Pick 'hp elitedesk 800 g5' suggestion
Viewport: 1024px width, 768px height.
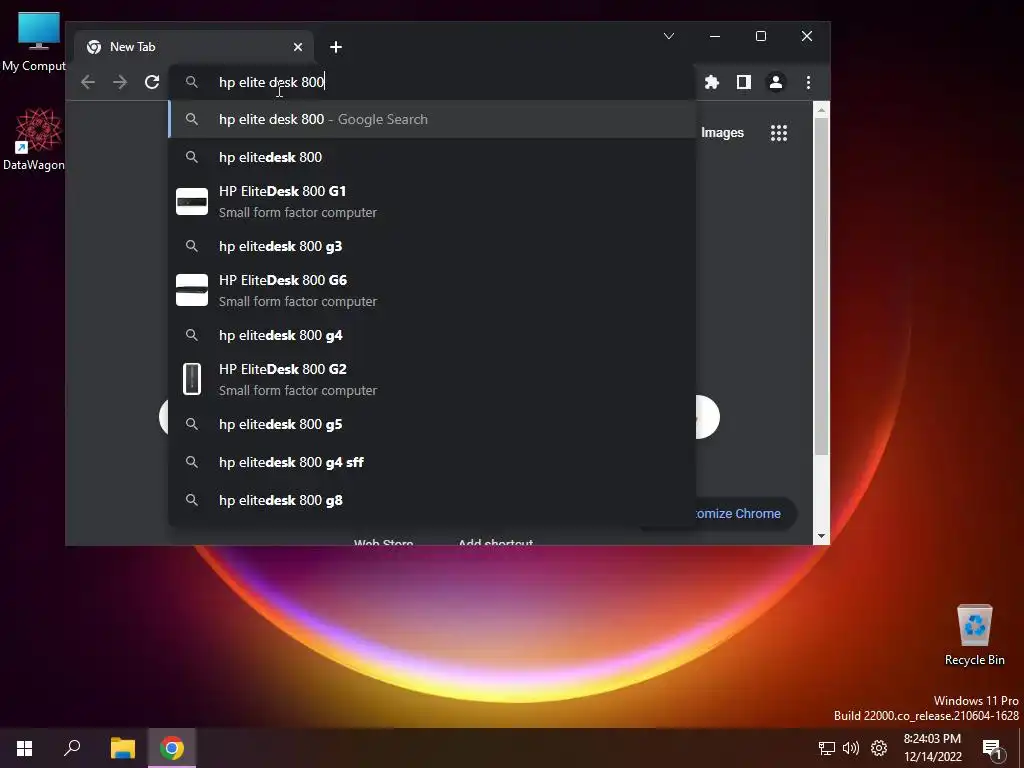tap(432, 424)
